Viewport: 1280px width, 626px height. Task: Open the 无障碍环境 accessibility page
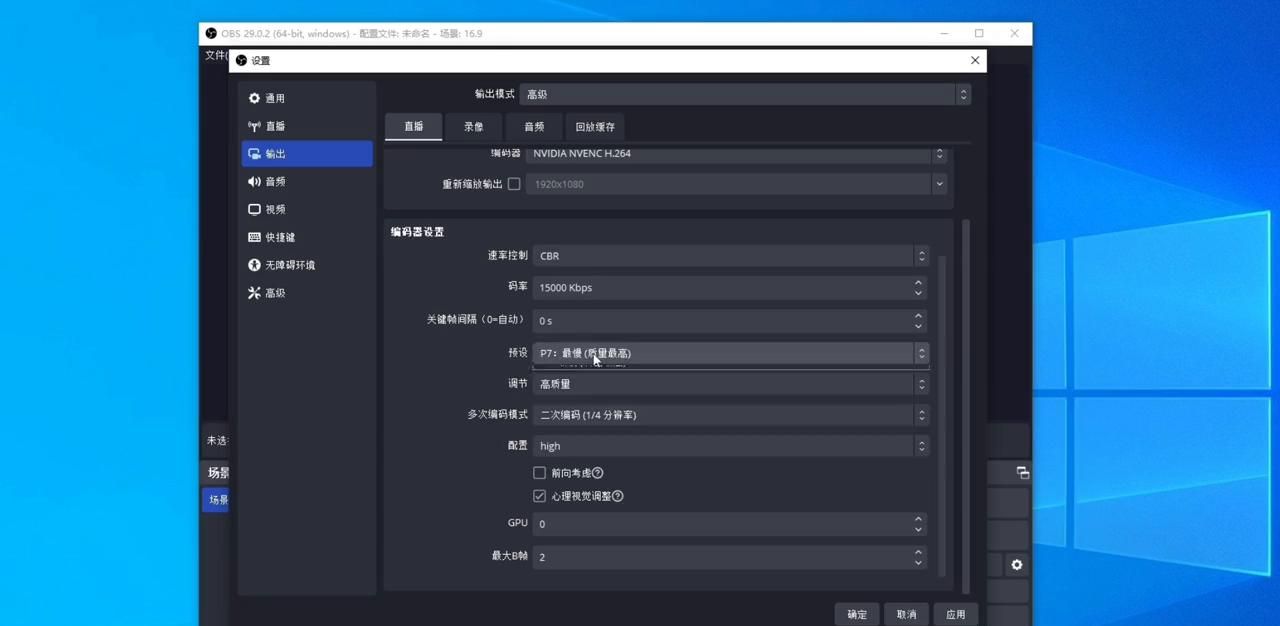pyautogui.click(x=307, y=265)
